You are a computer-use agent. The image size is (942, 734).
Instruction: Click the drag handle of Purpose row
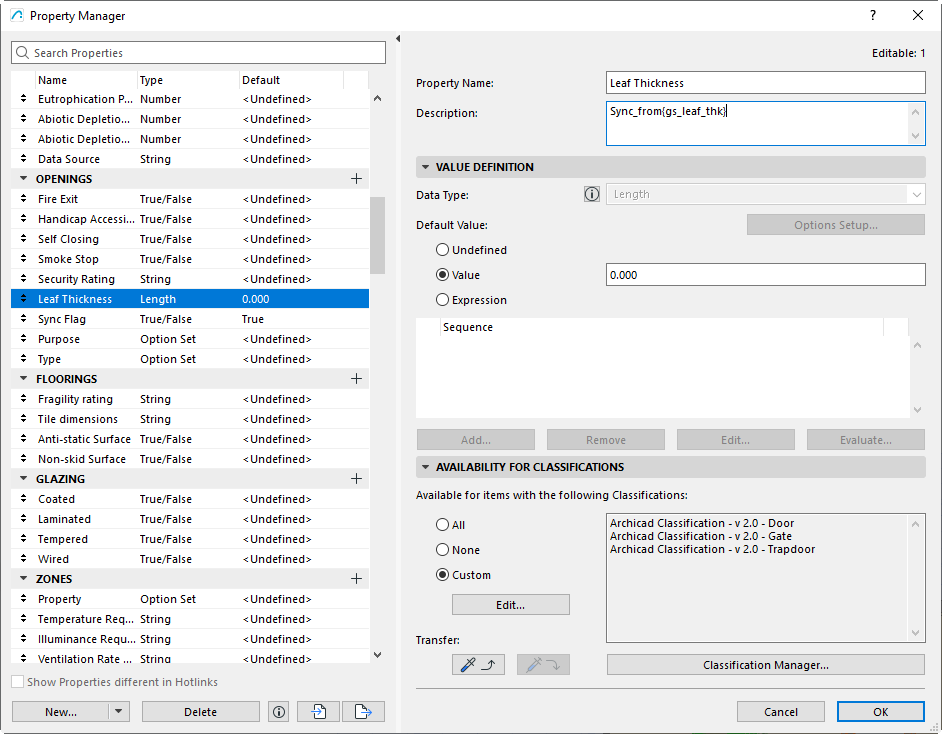tap(23, 339)
